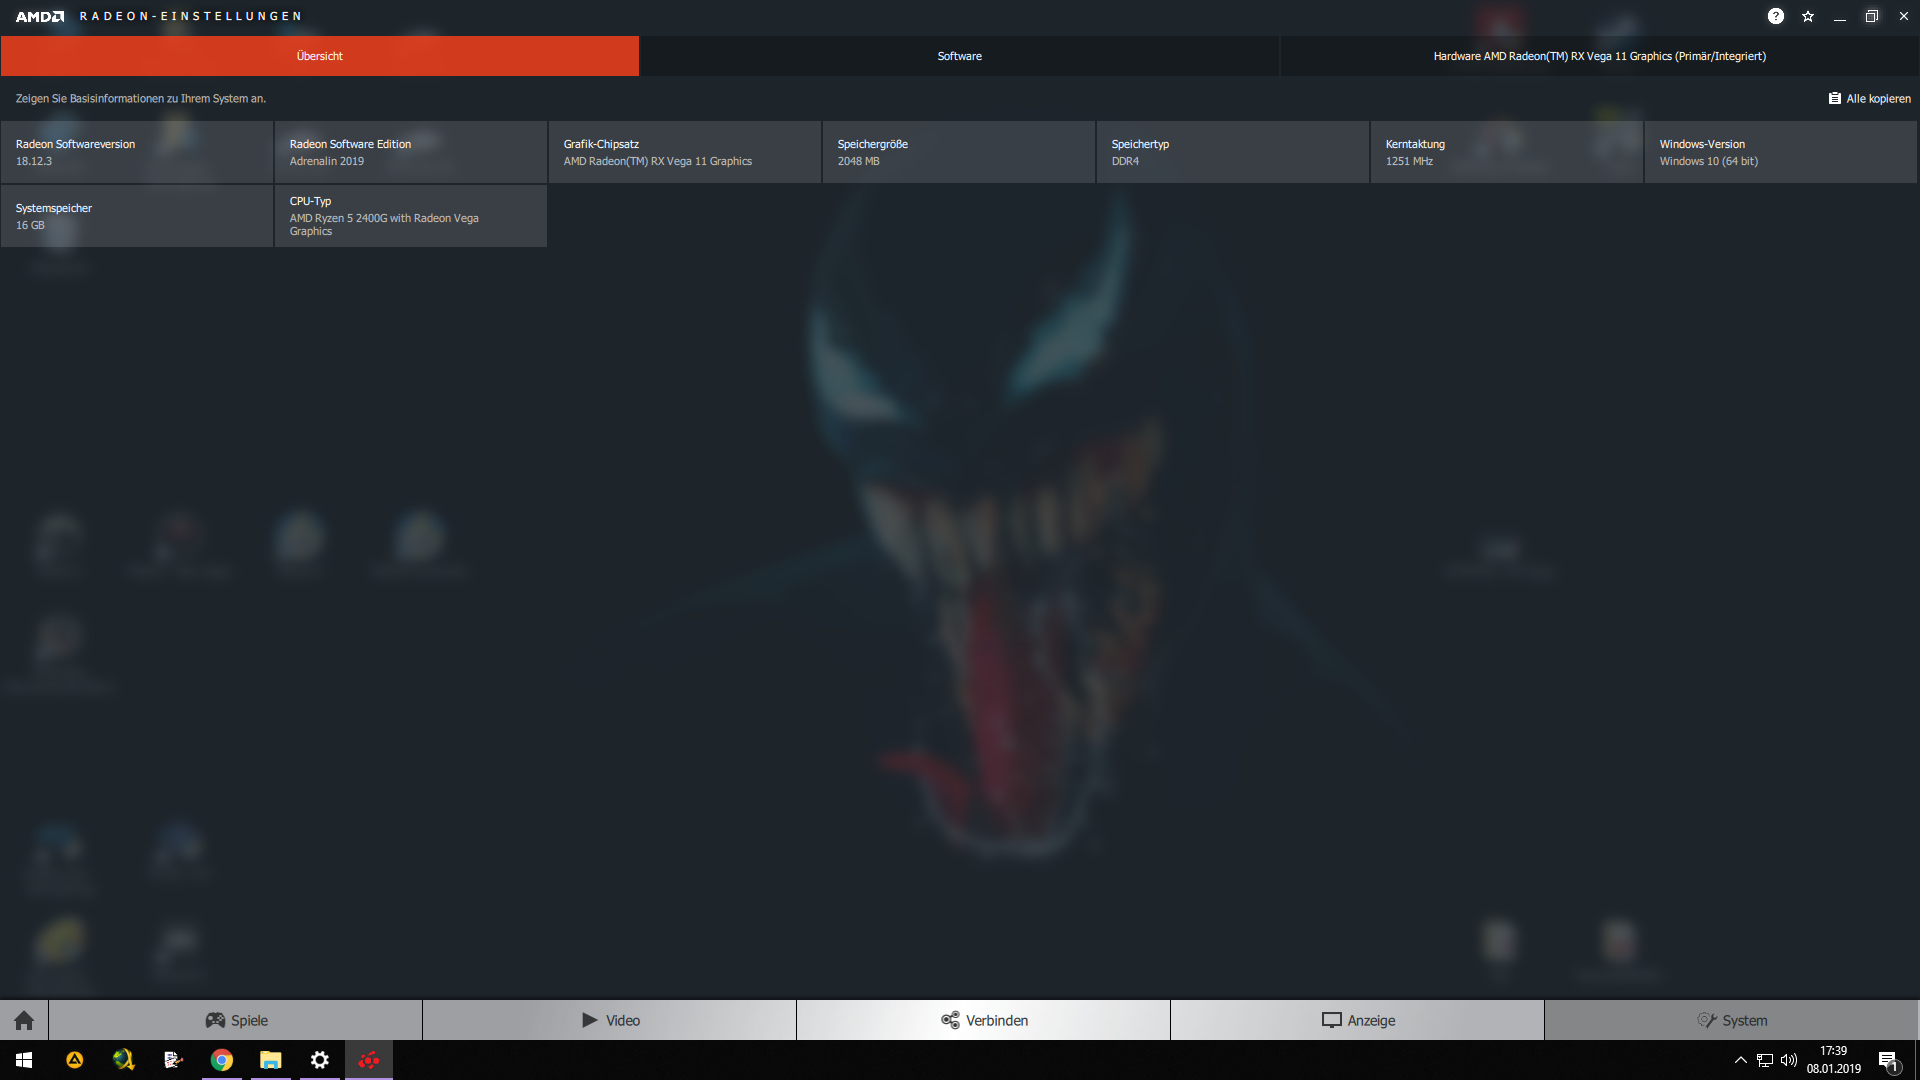Open the Verbinden section

pos(984,1020)
